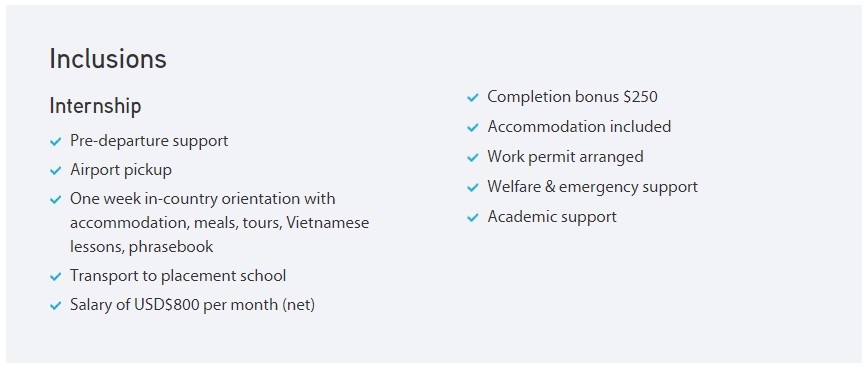The height and width of the screenshot is (369, 868).
Task: Click checkmark beside Academic support
Action: pos(473,217)
